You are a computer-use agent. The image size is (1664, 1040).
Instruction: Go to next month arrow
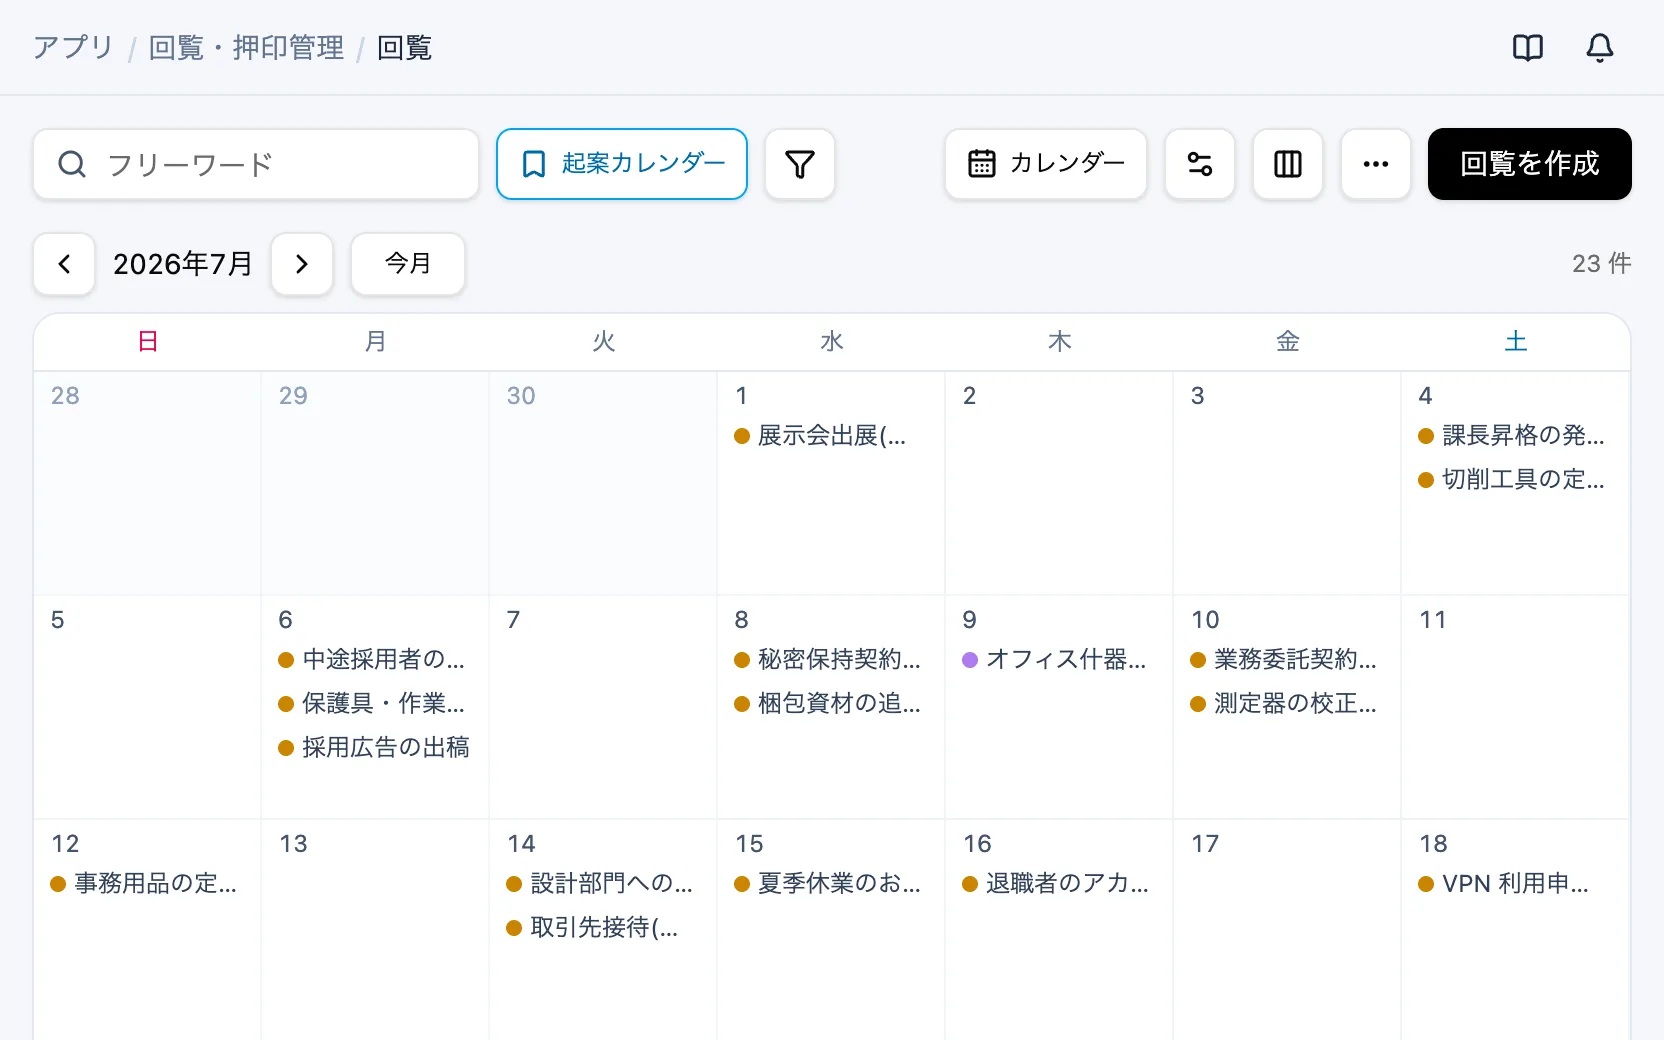pyautogui.click(x=302, y=264)
